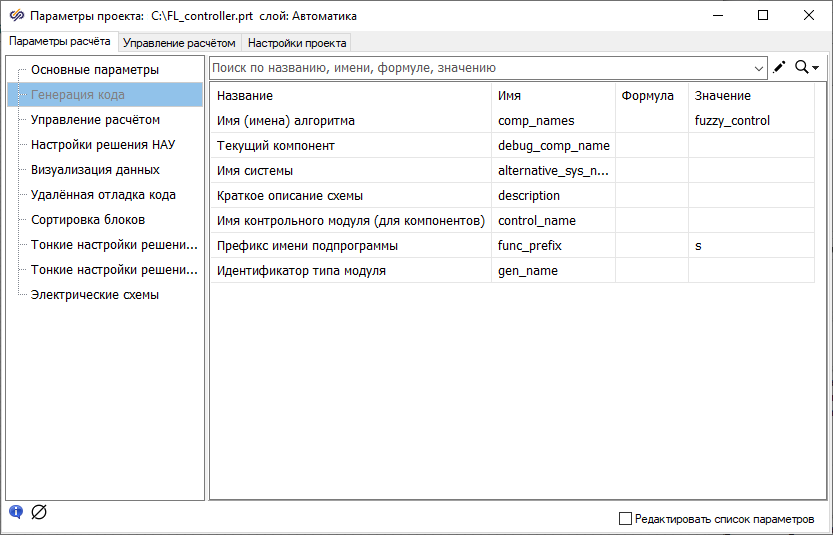This screenshot has width=833, height=535.
Task: Open 'Визуализация данных' section
Action: (x=95, y=170)
